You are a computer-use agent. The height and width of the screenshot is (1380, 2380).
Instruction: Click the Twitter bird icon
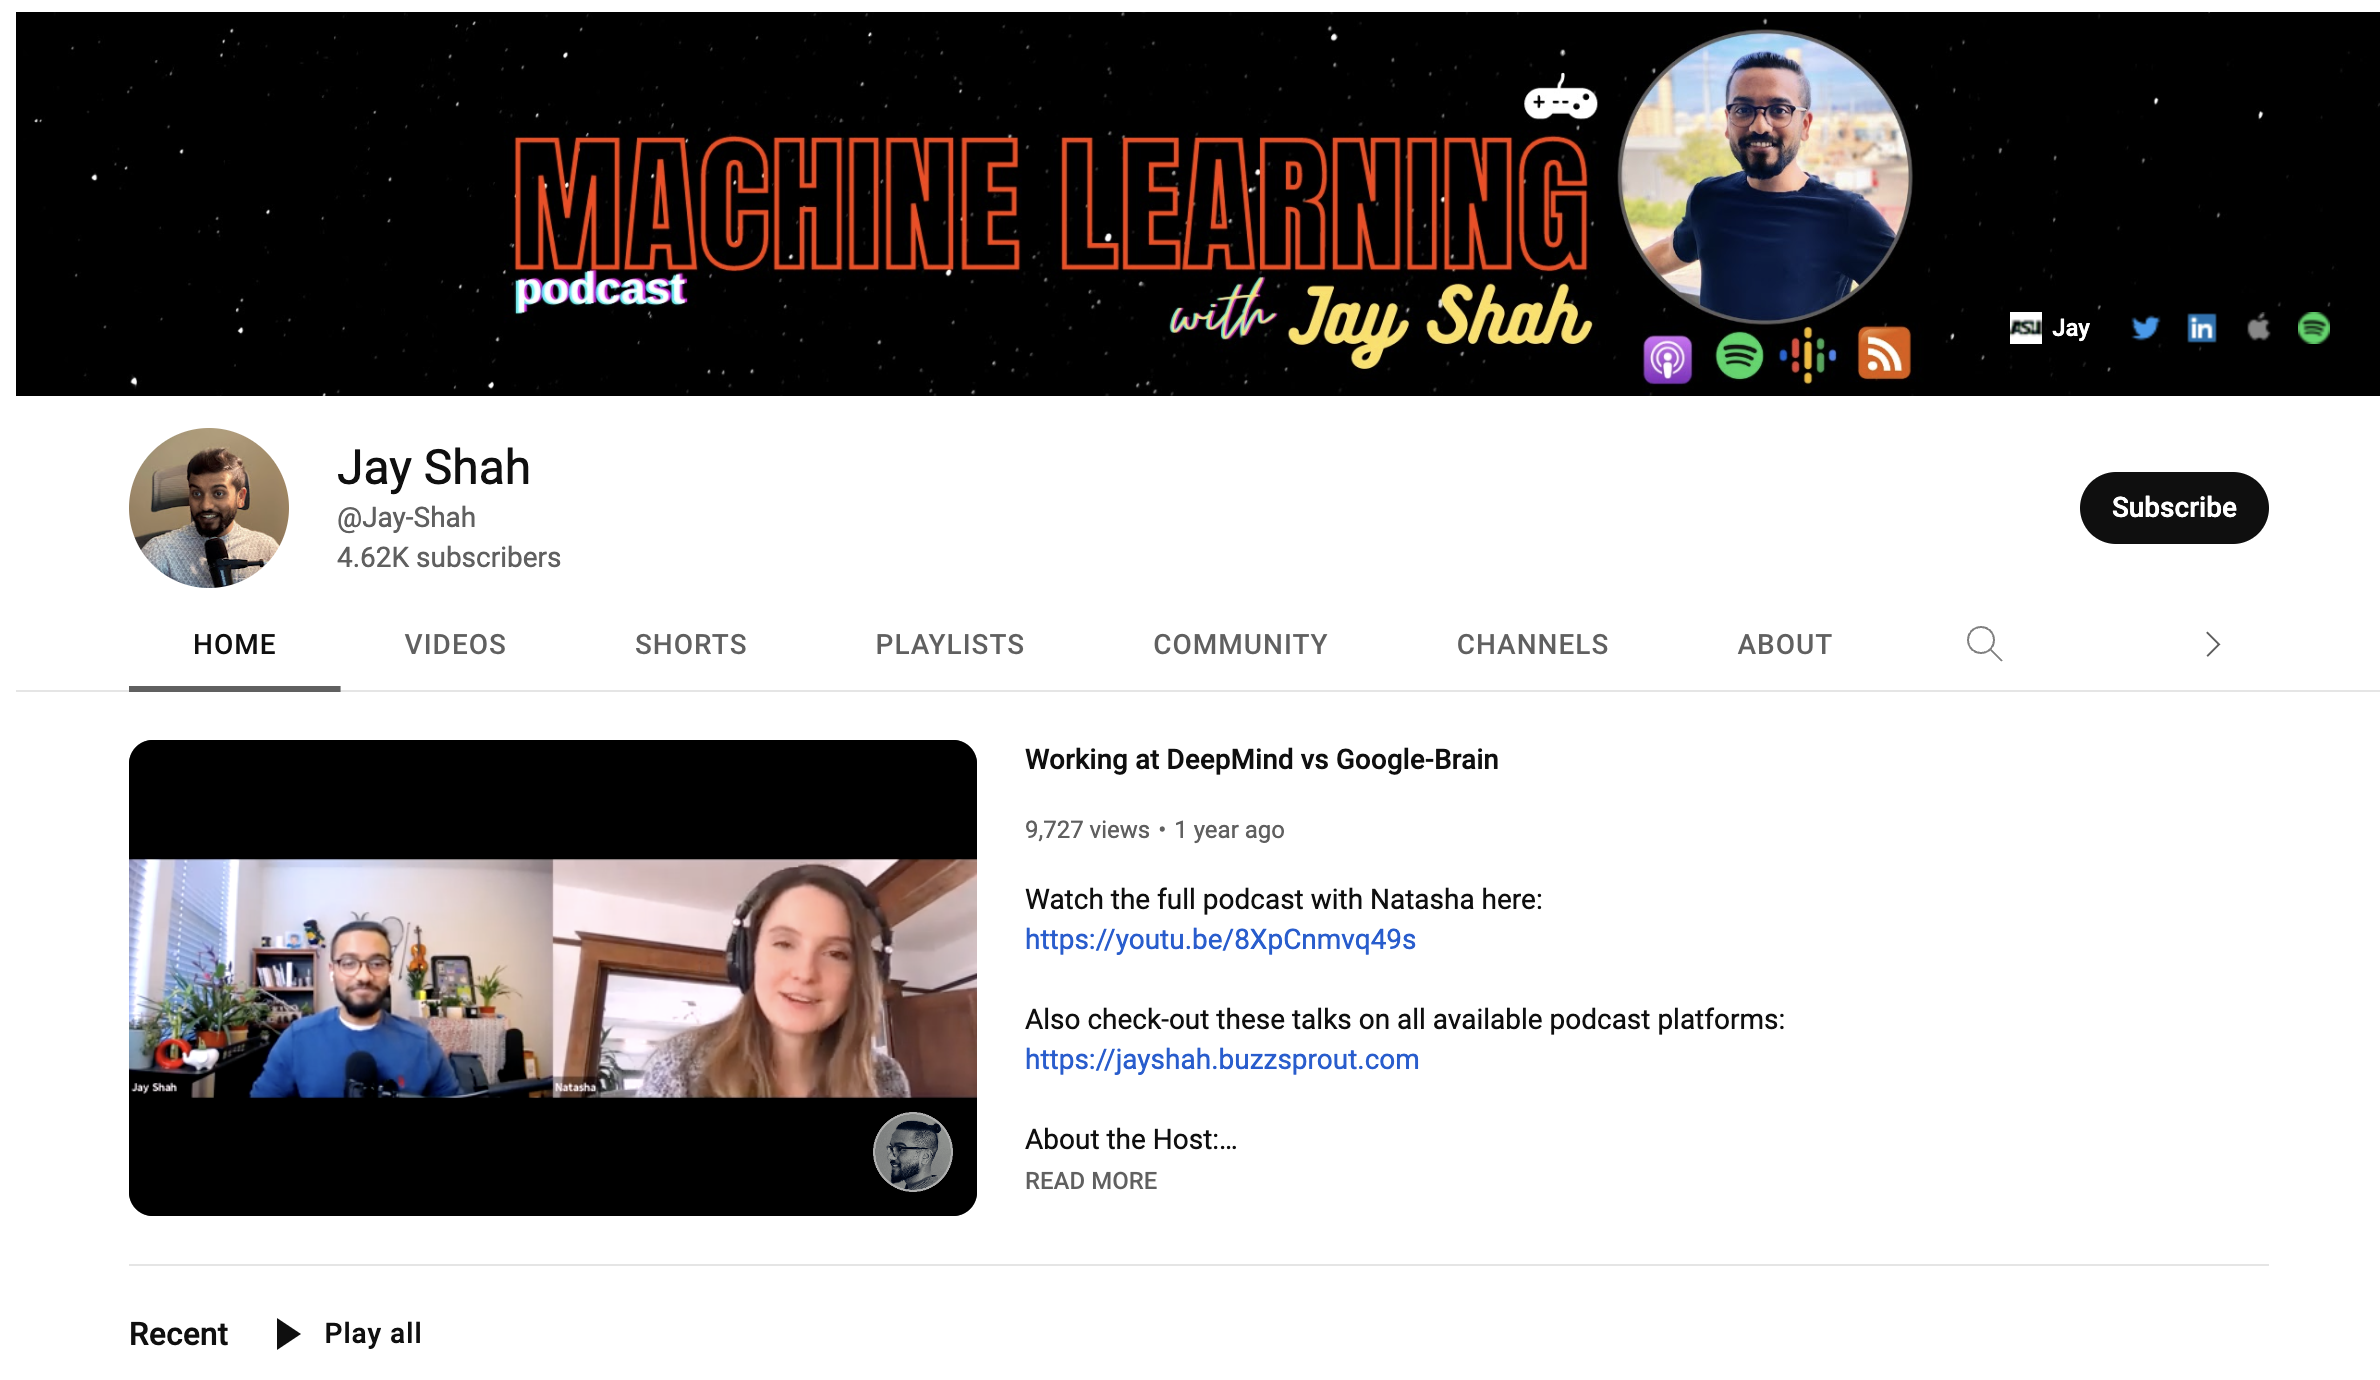coord(2145,327)
